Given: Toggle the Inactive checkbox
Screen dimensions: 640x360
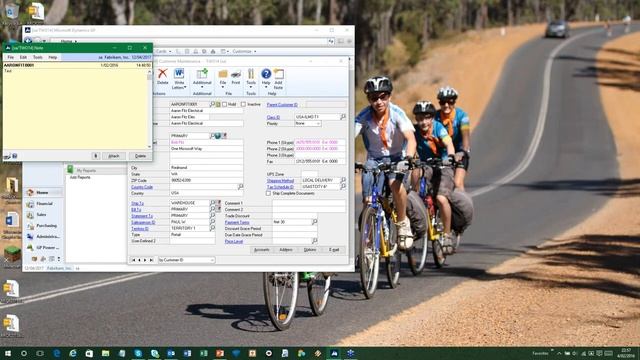Looking at the screenshot, I should tap(243, 104).
